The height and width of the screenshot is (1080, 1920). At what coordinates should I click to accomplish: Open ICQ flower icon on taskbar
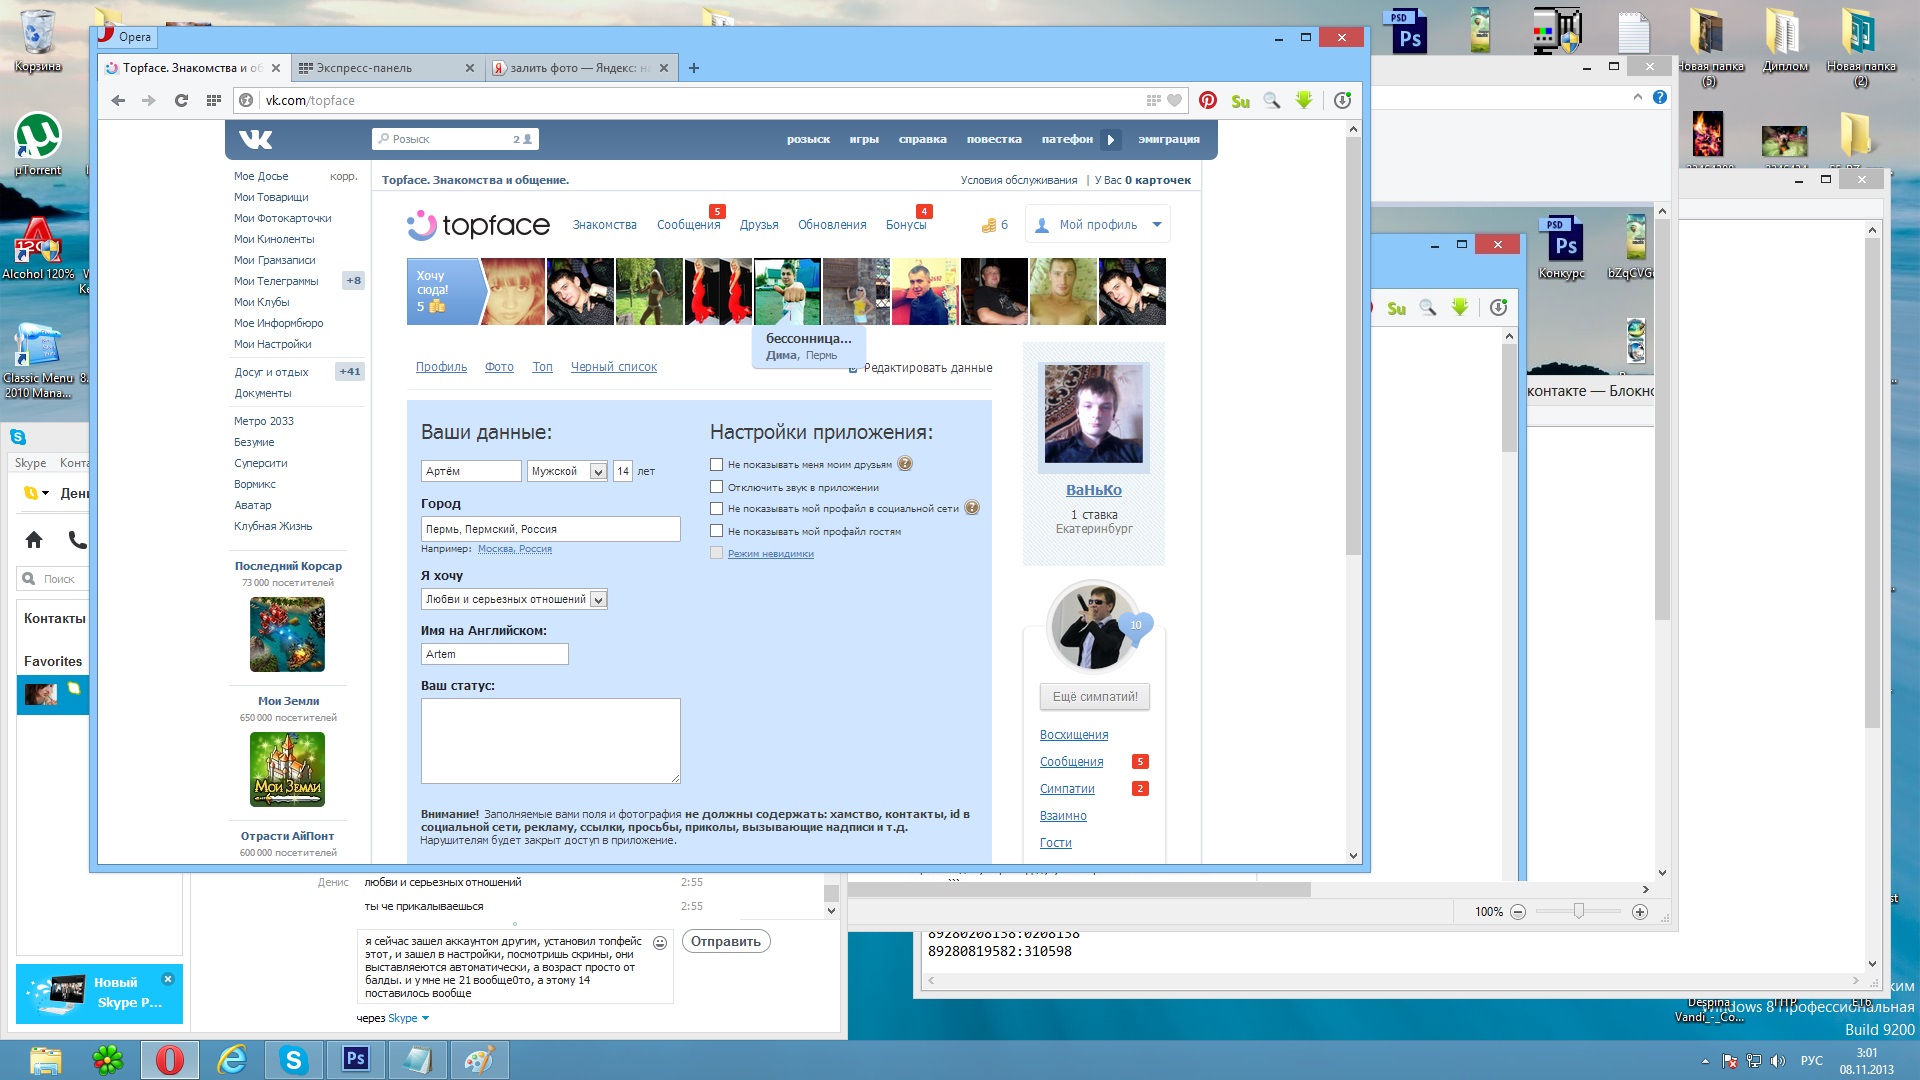108,1060
